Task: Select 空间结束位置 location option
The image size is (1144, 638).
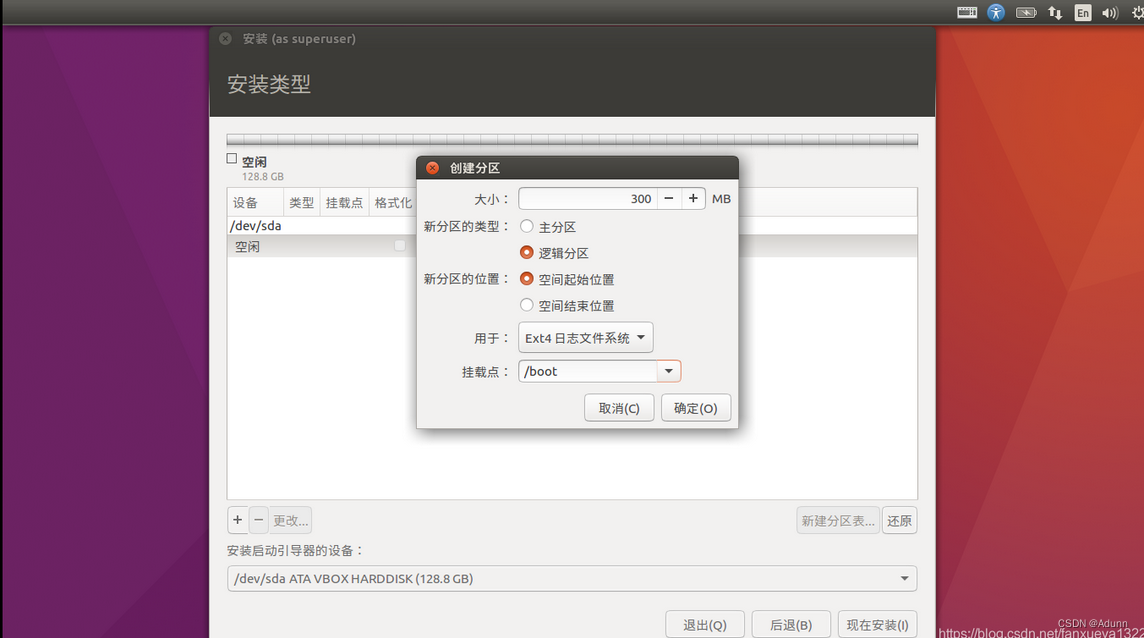Action: 527,305
